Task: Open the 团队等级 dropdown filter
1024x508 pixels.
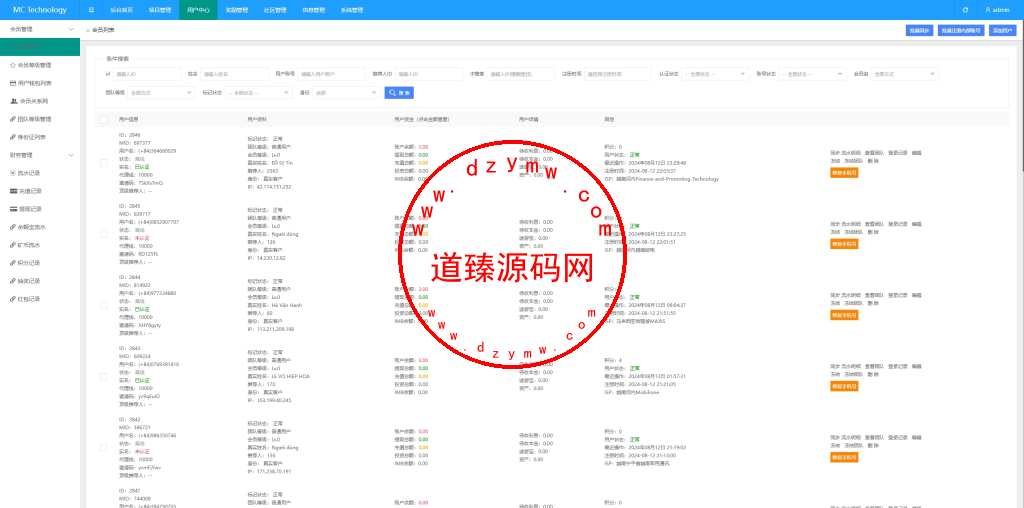Action: (161, 93)
